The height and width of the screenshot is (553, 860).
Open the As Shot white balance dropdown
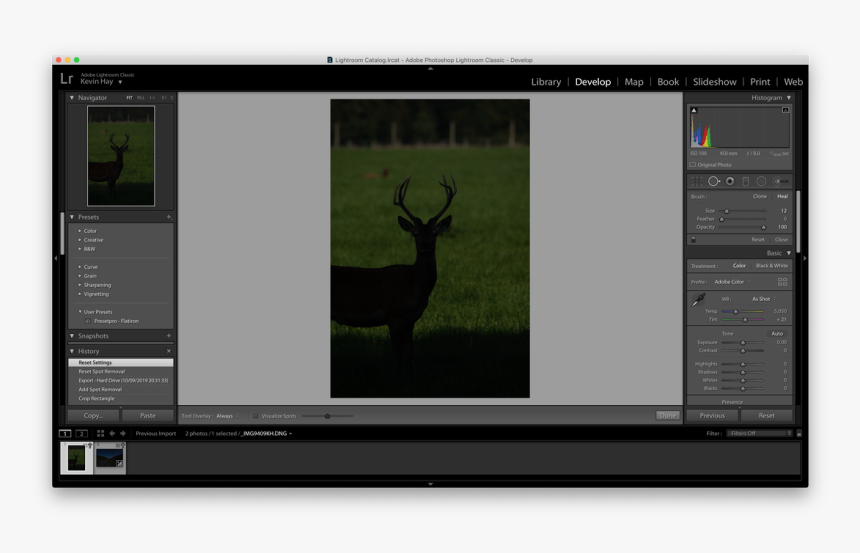[x=764, y=299]
